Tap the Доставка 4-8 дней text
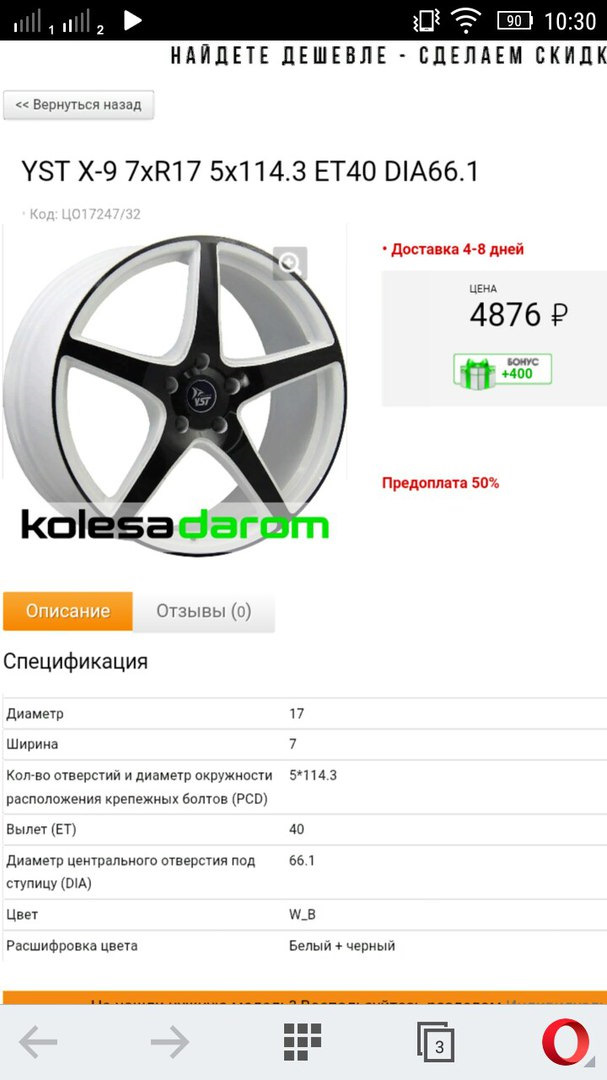 click(x=453, y=249)
